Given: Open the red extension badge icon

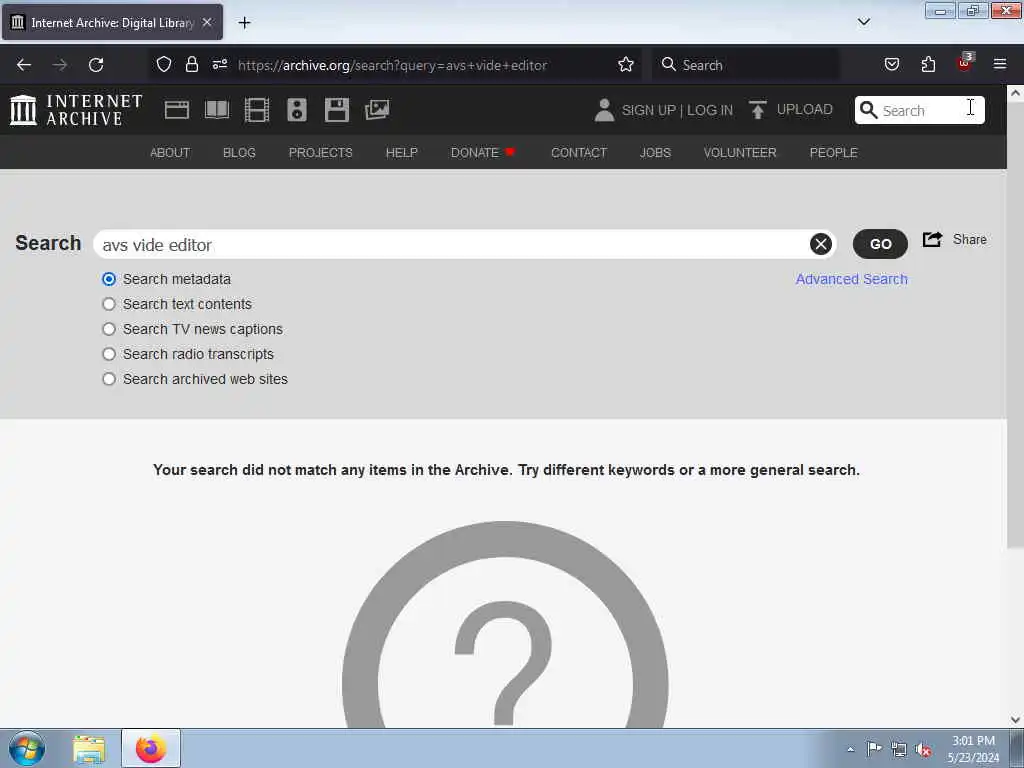Looking at the screenshot, I should point(965,63).
